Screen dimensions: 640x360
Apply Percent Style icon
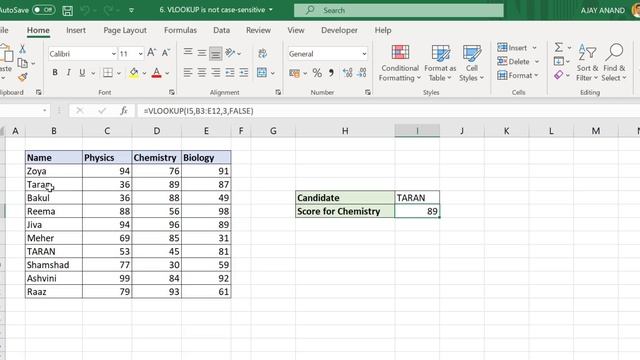[317, 73]
